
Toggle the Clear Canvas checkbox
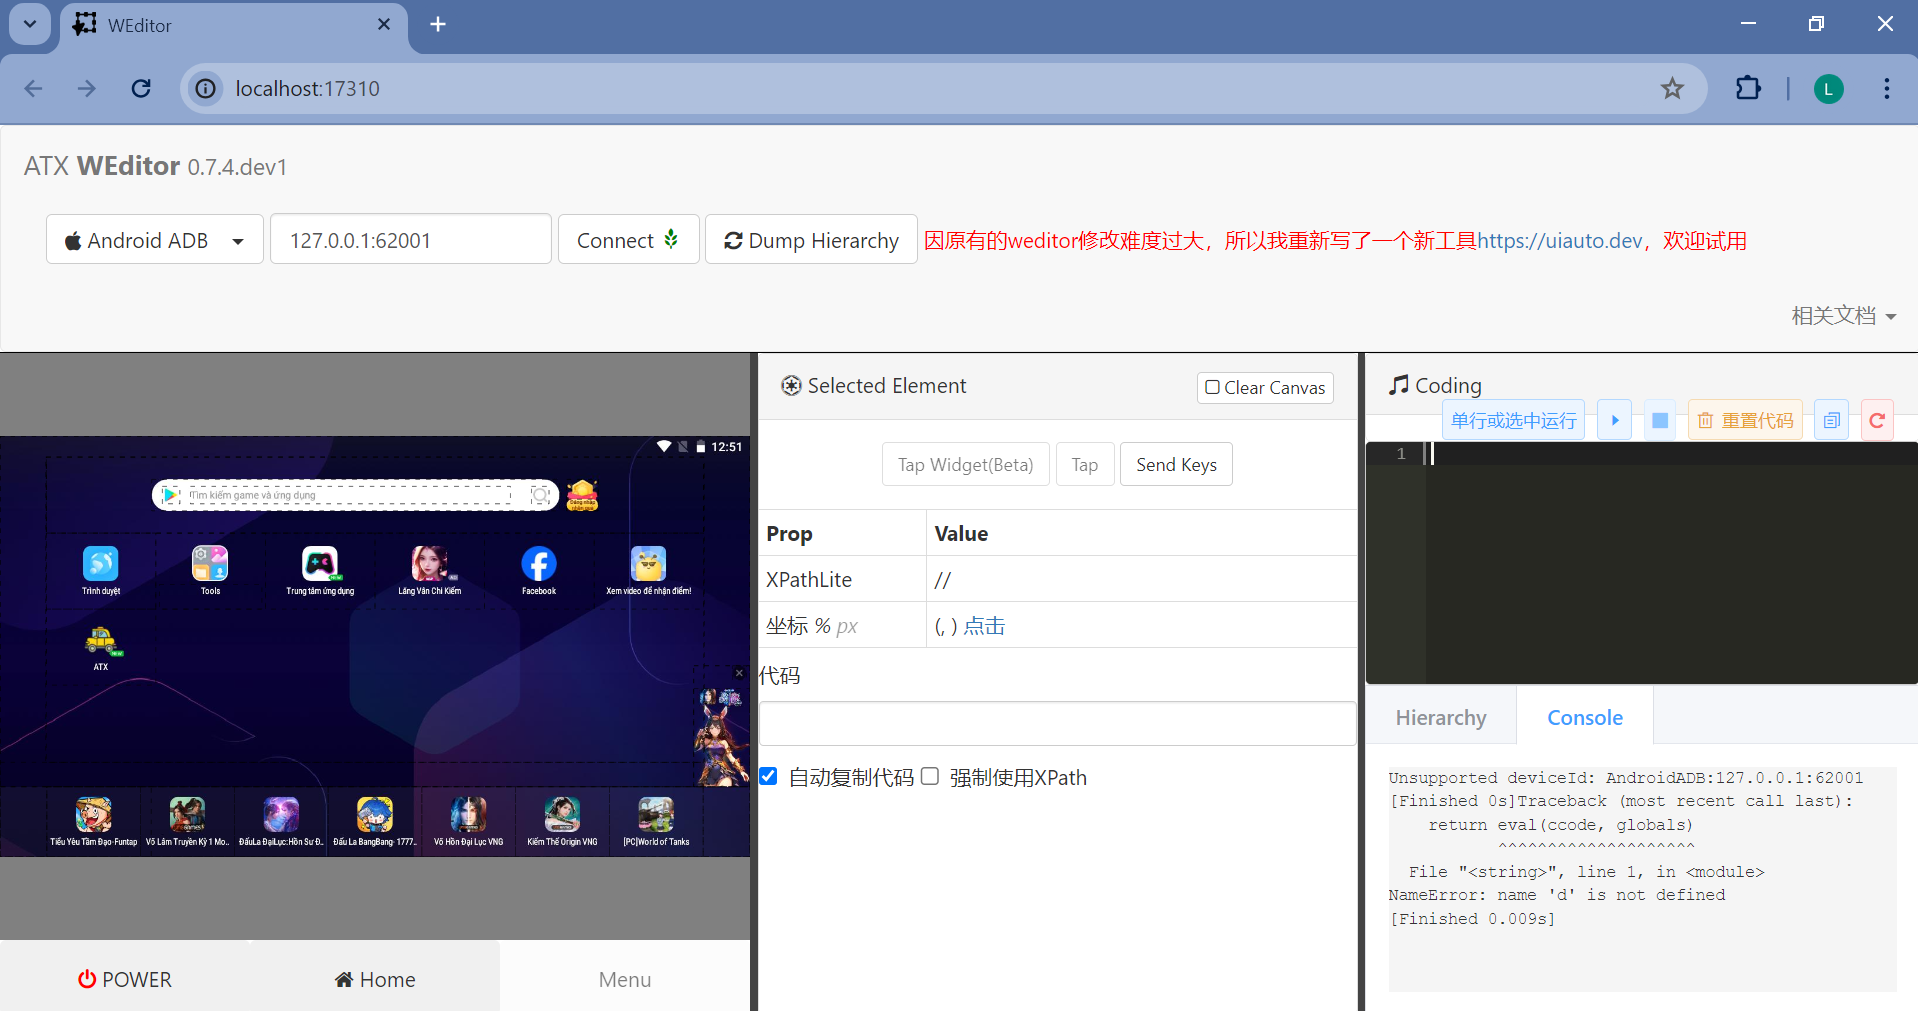[x=1265, y=387]
